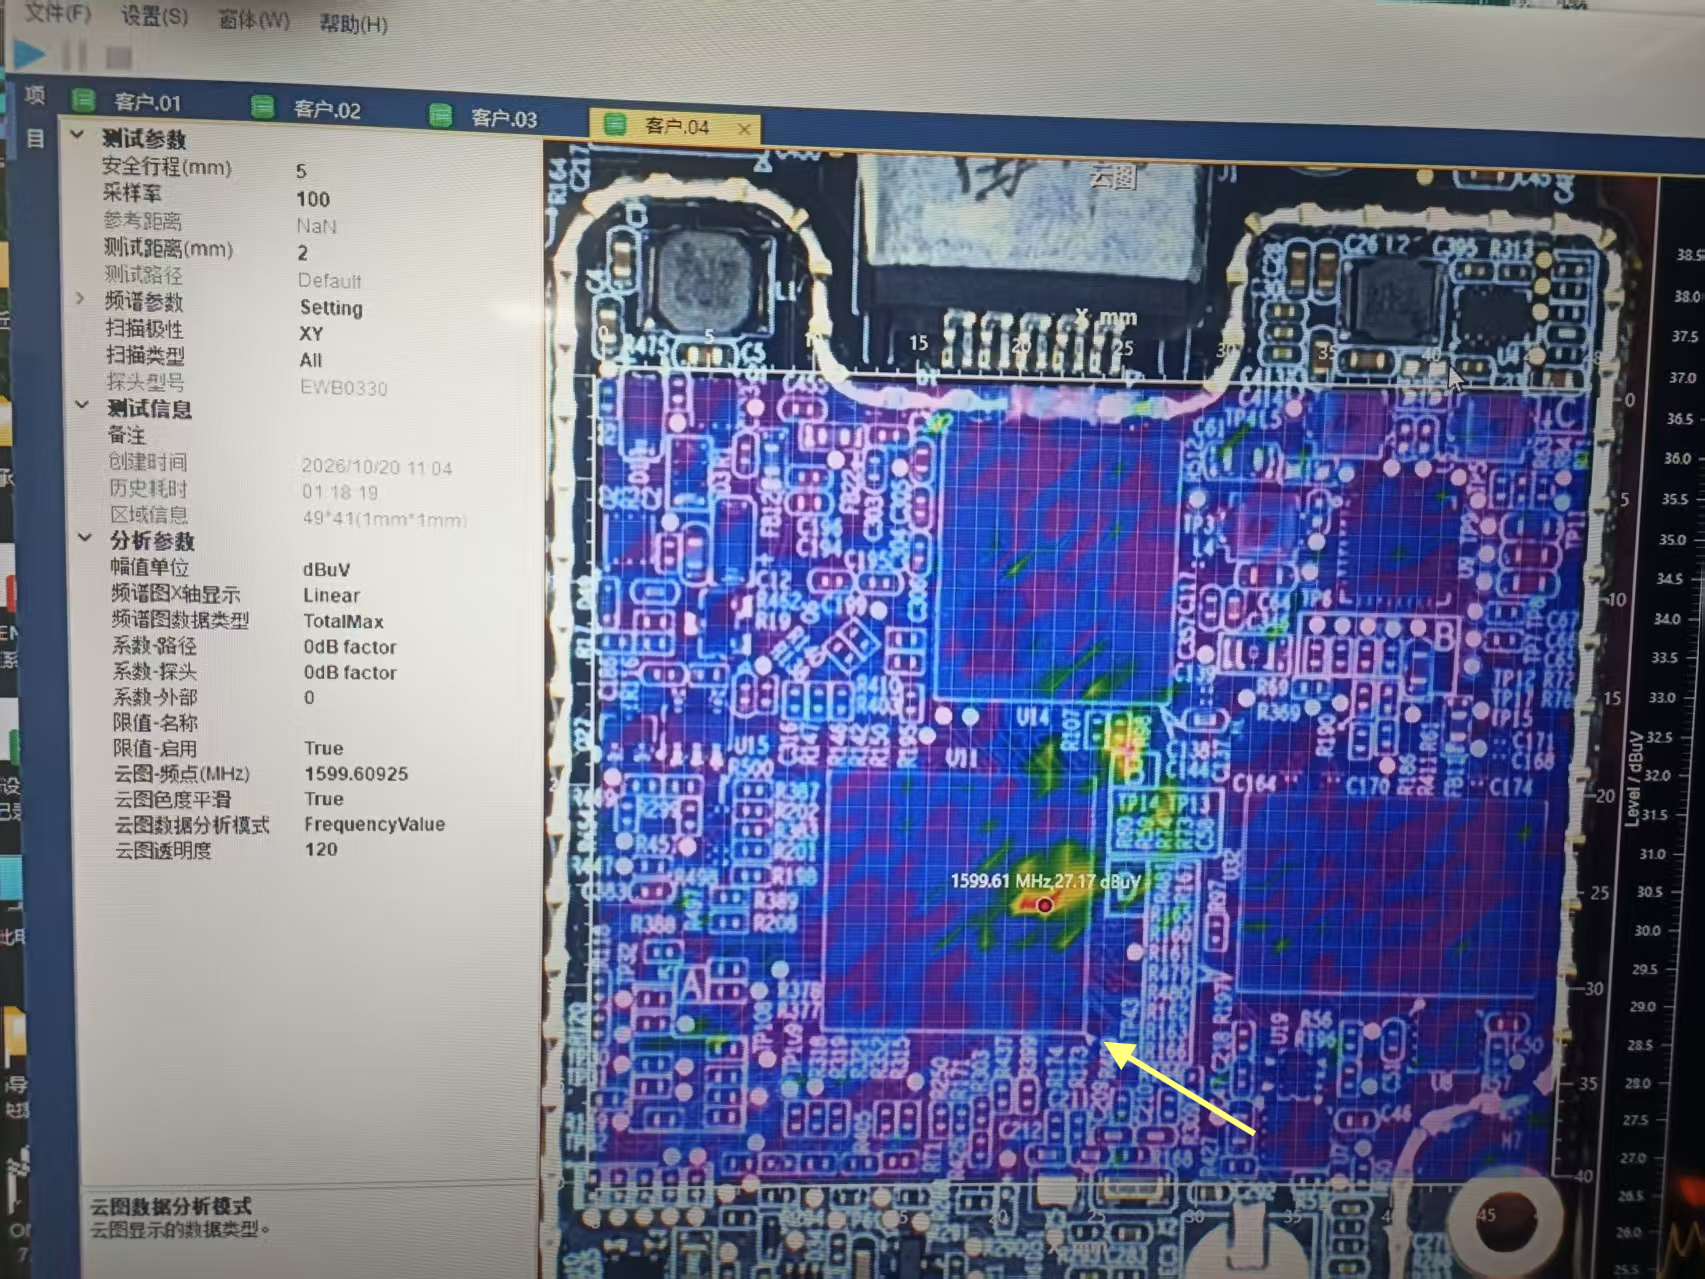The height and width of the screenshot is (1279, 1705).
Task: Select the 采样率 value 100
Action: pos(313,199)
